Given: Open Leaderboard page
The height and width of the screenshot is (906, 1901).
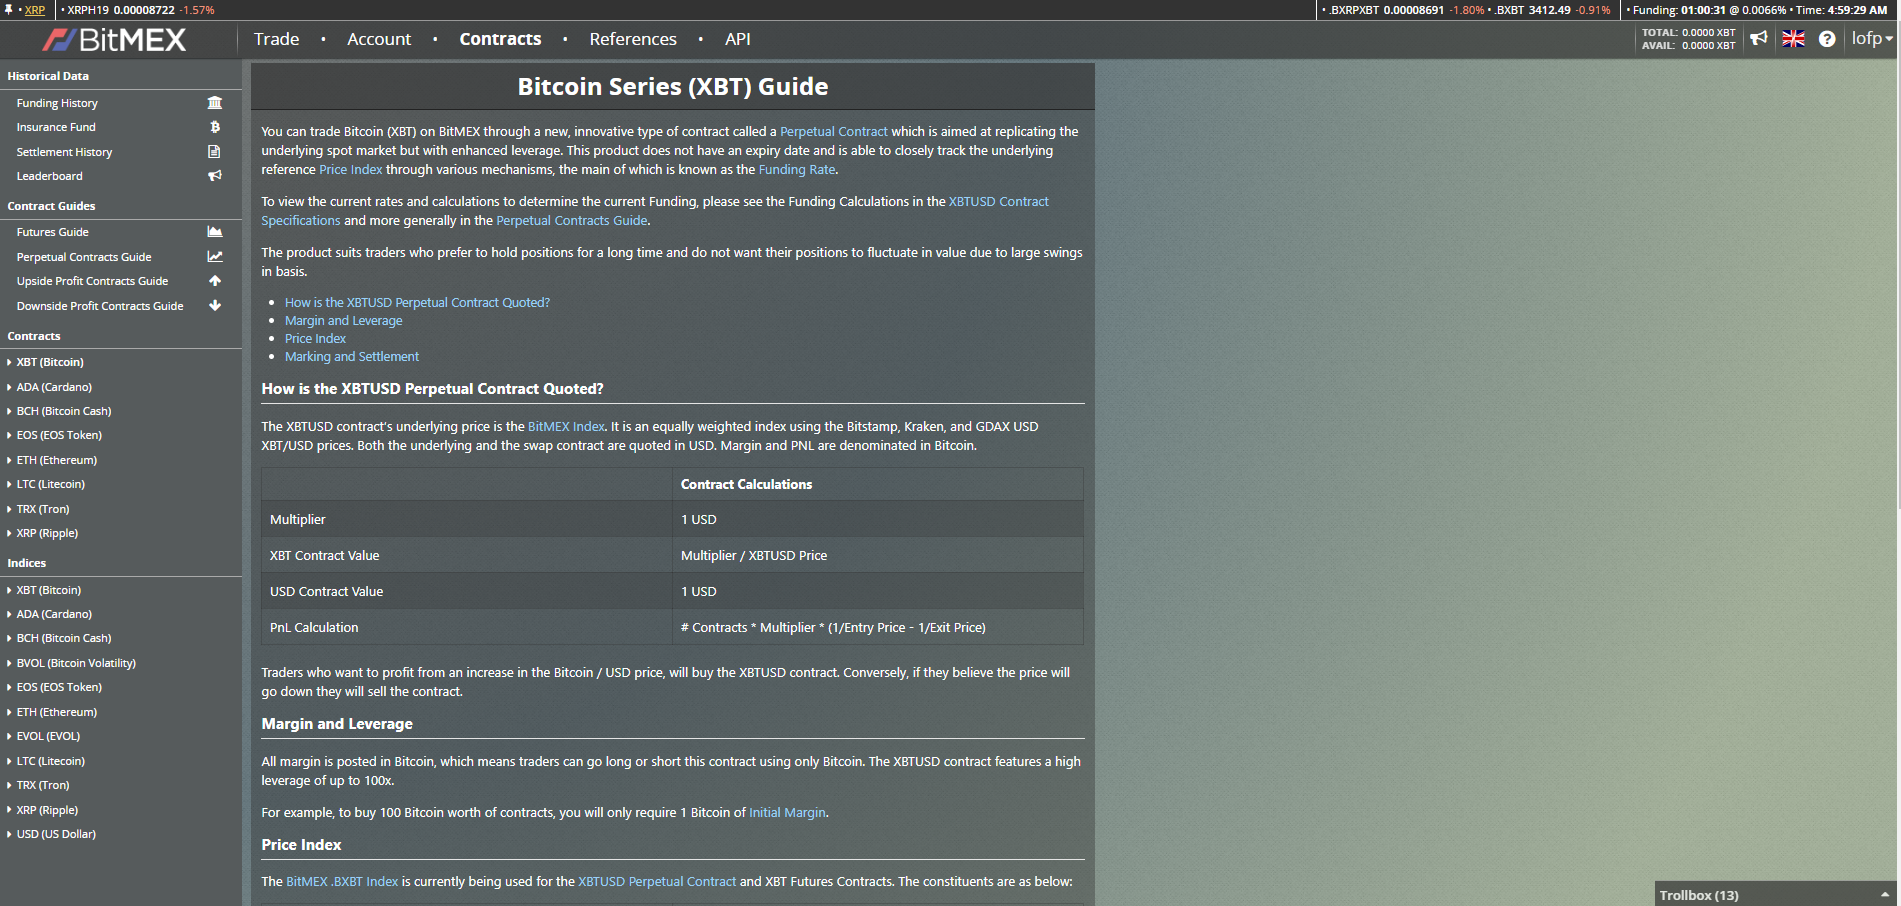Looking at the screenshot, I should point(50,176).
